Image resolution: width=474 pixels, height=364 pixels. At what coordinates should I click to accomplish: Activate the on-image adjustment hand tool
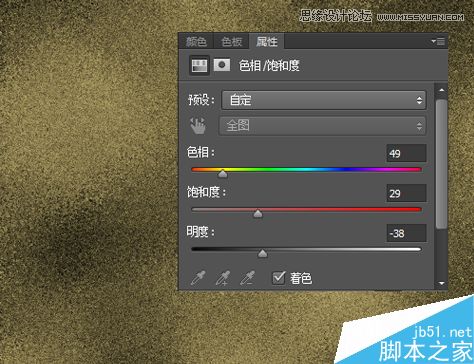tap(198, 126)
